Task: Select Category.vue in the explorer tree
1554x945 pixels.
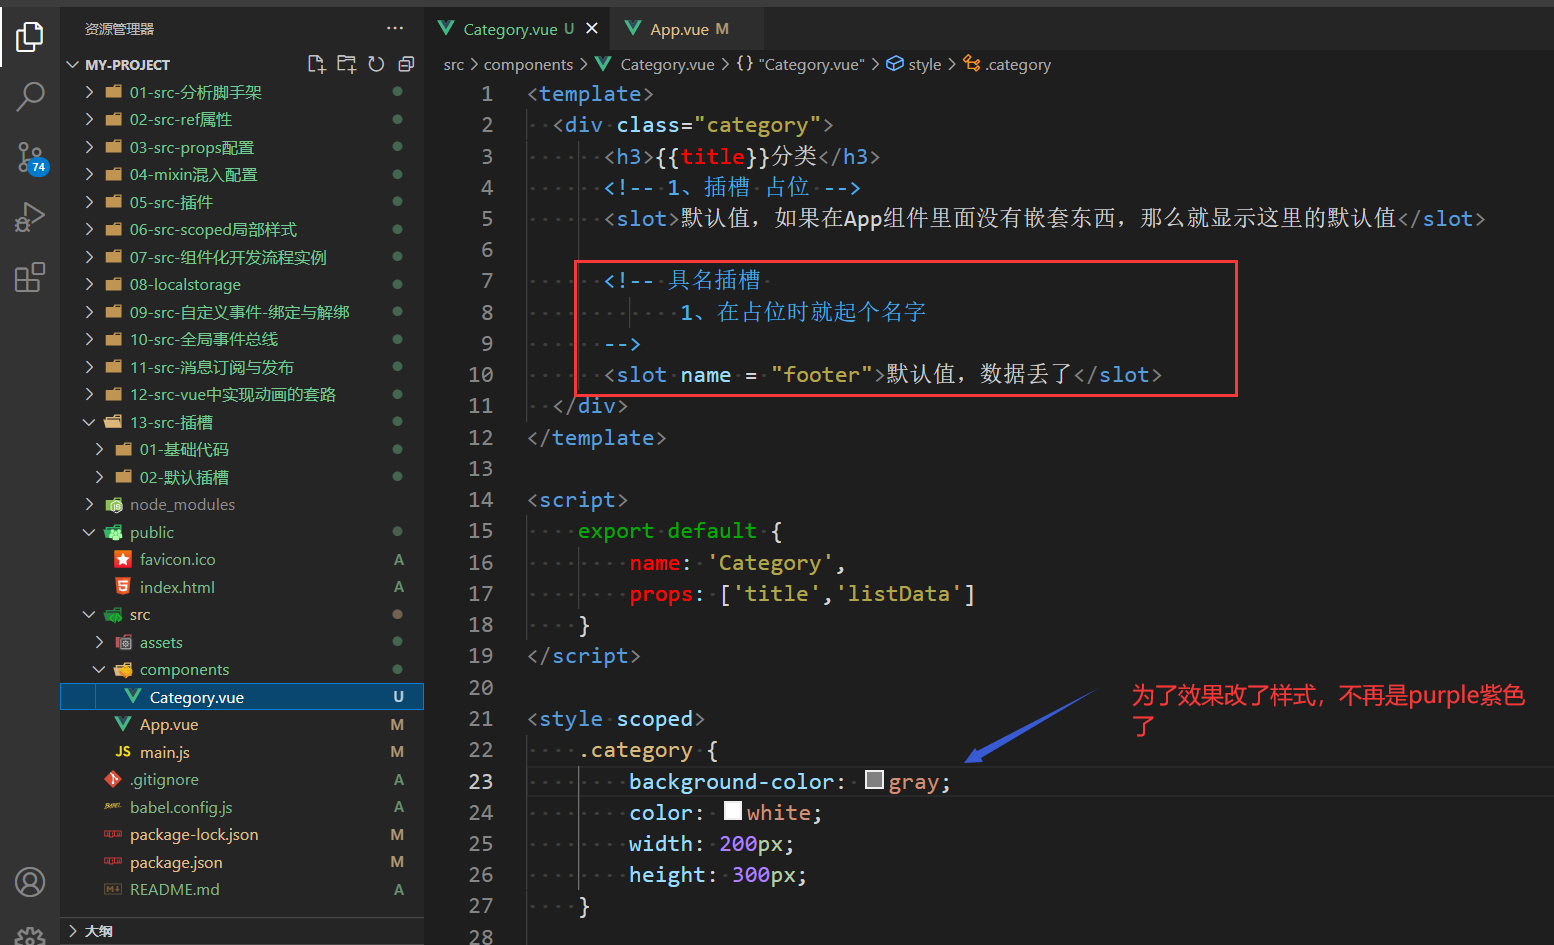Action: point(242,697)
